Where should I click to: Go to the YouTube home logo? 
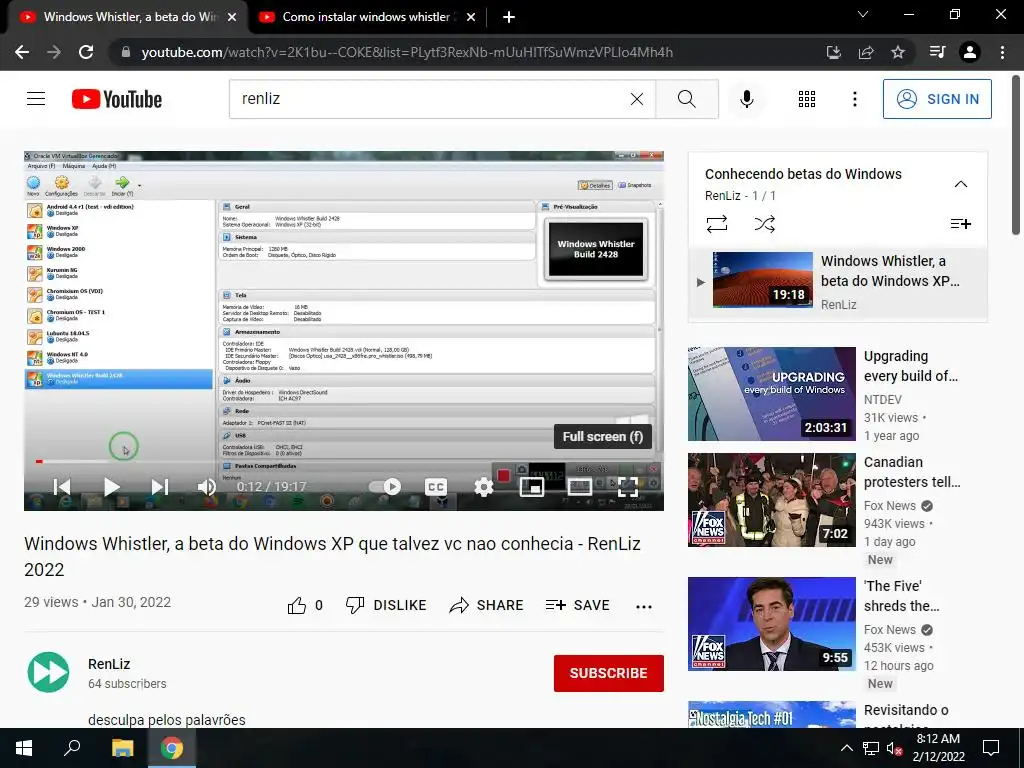(x=117, y=99)
